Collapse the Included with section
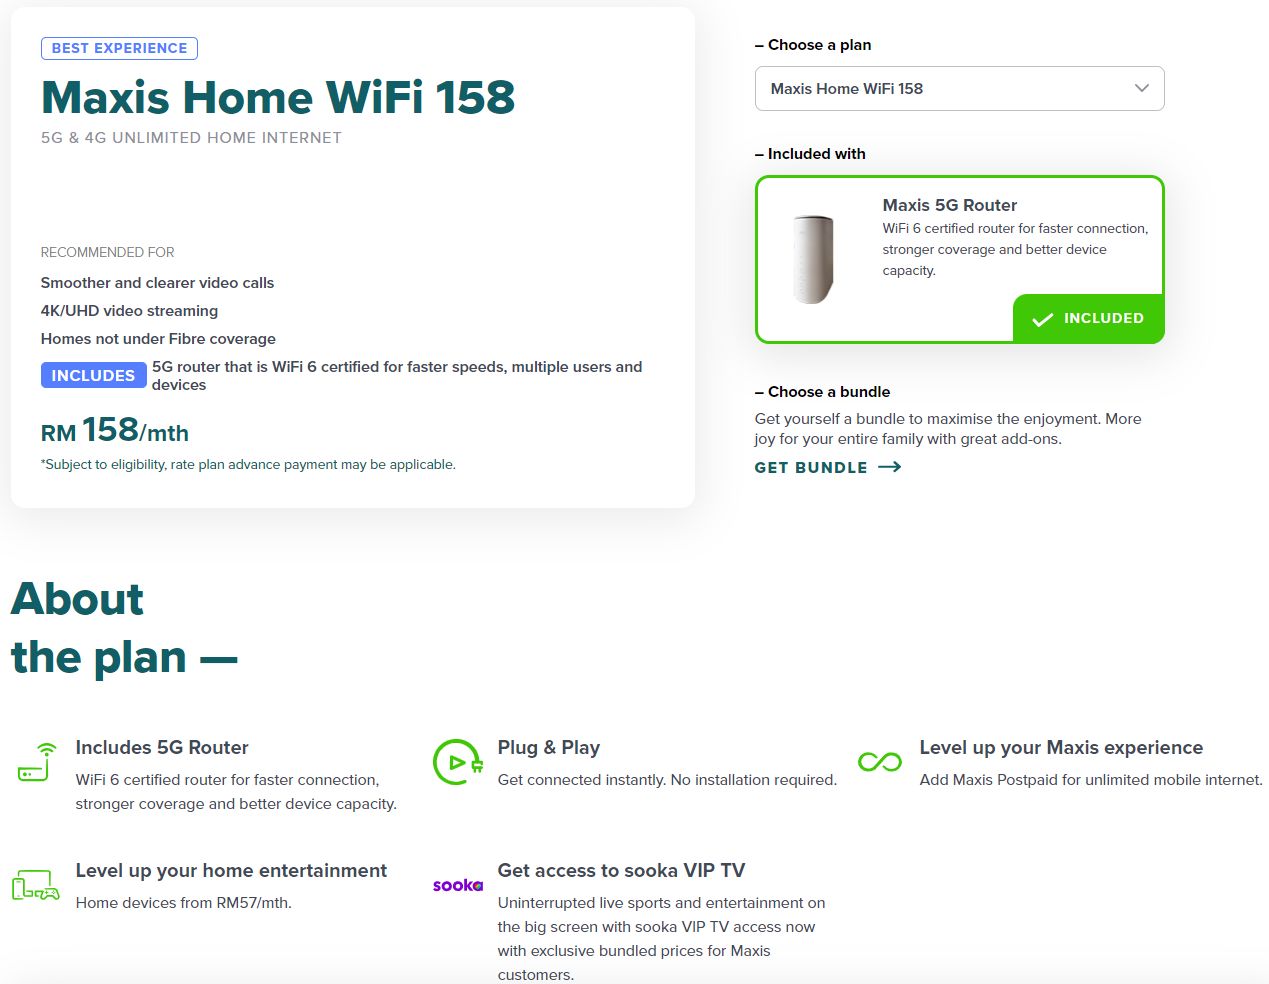 pyautogui.click(x=811, y=154)
